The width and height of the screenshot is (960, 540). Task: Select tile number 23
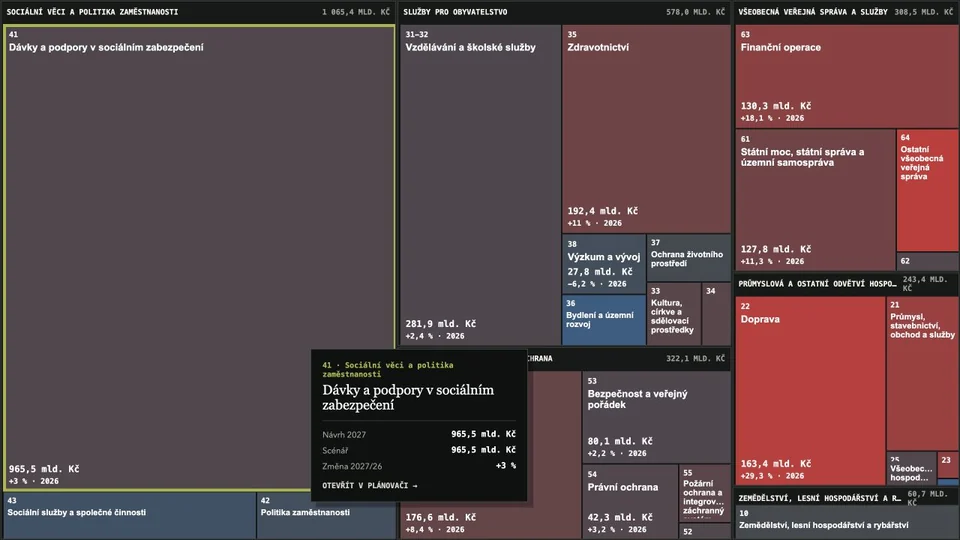(x=948, y=465)
